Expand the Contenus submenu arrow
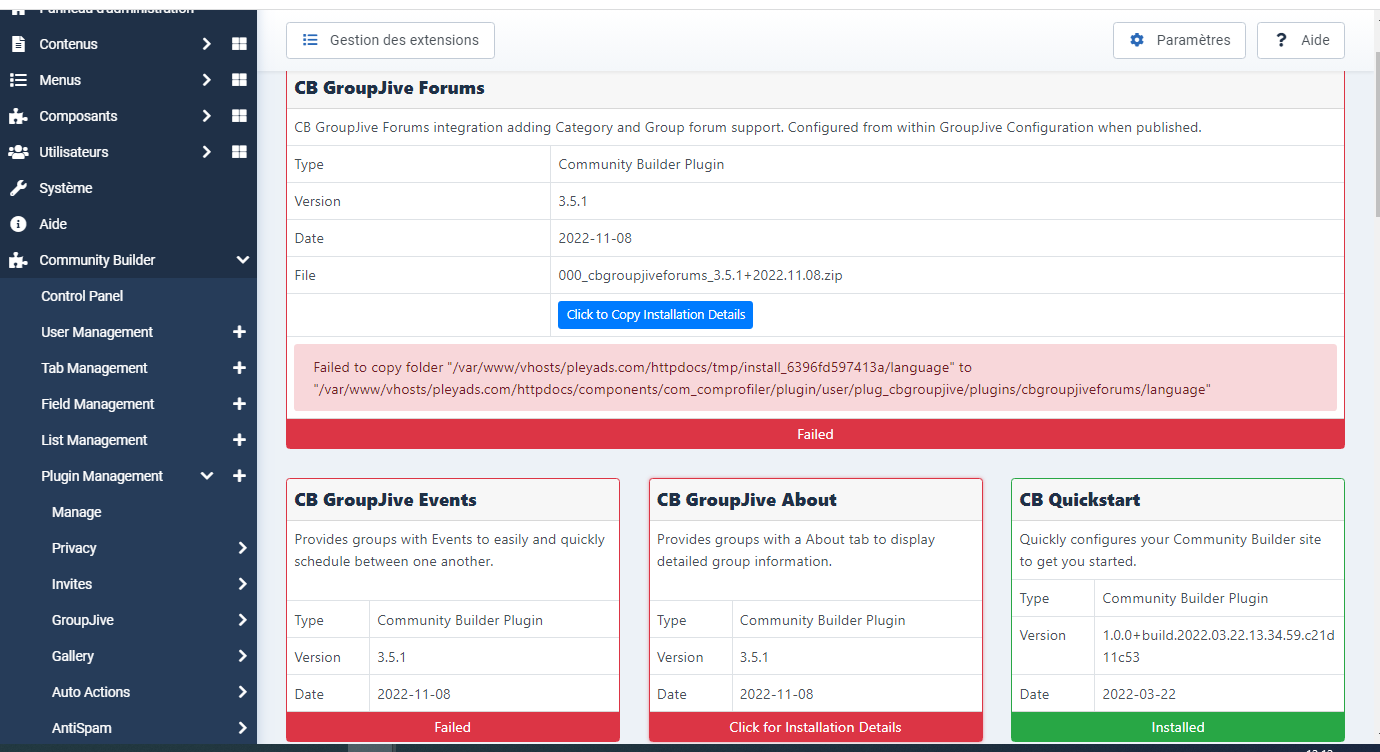 coord(206,44)
